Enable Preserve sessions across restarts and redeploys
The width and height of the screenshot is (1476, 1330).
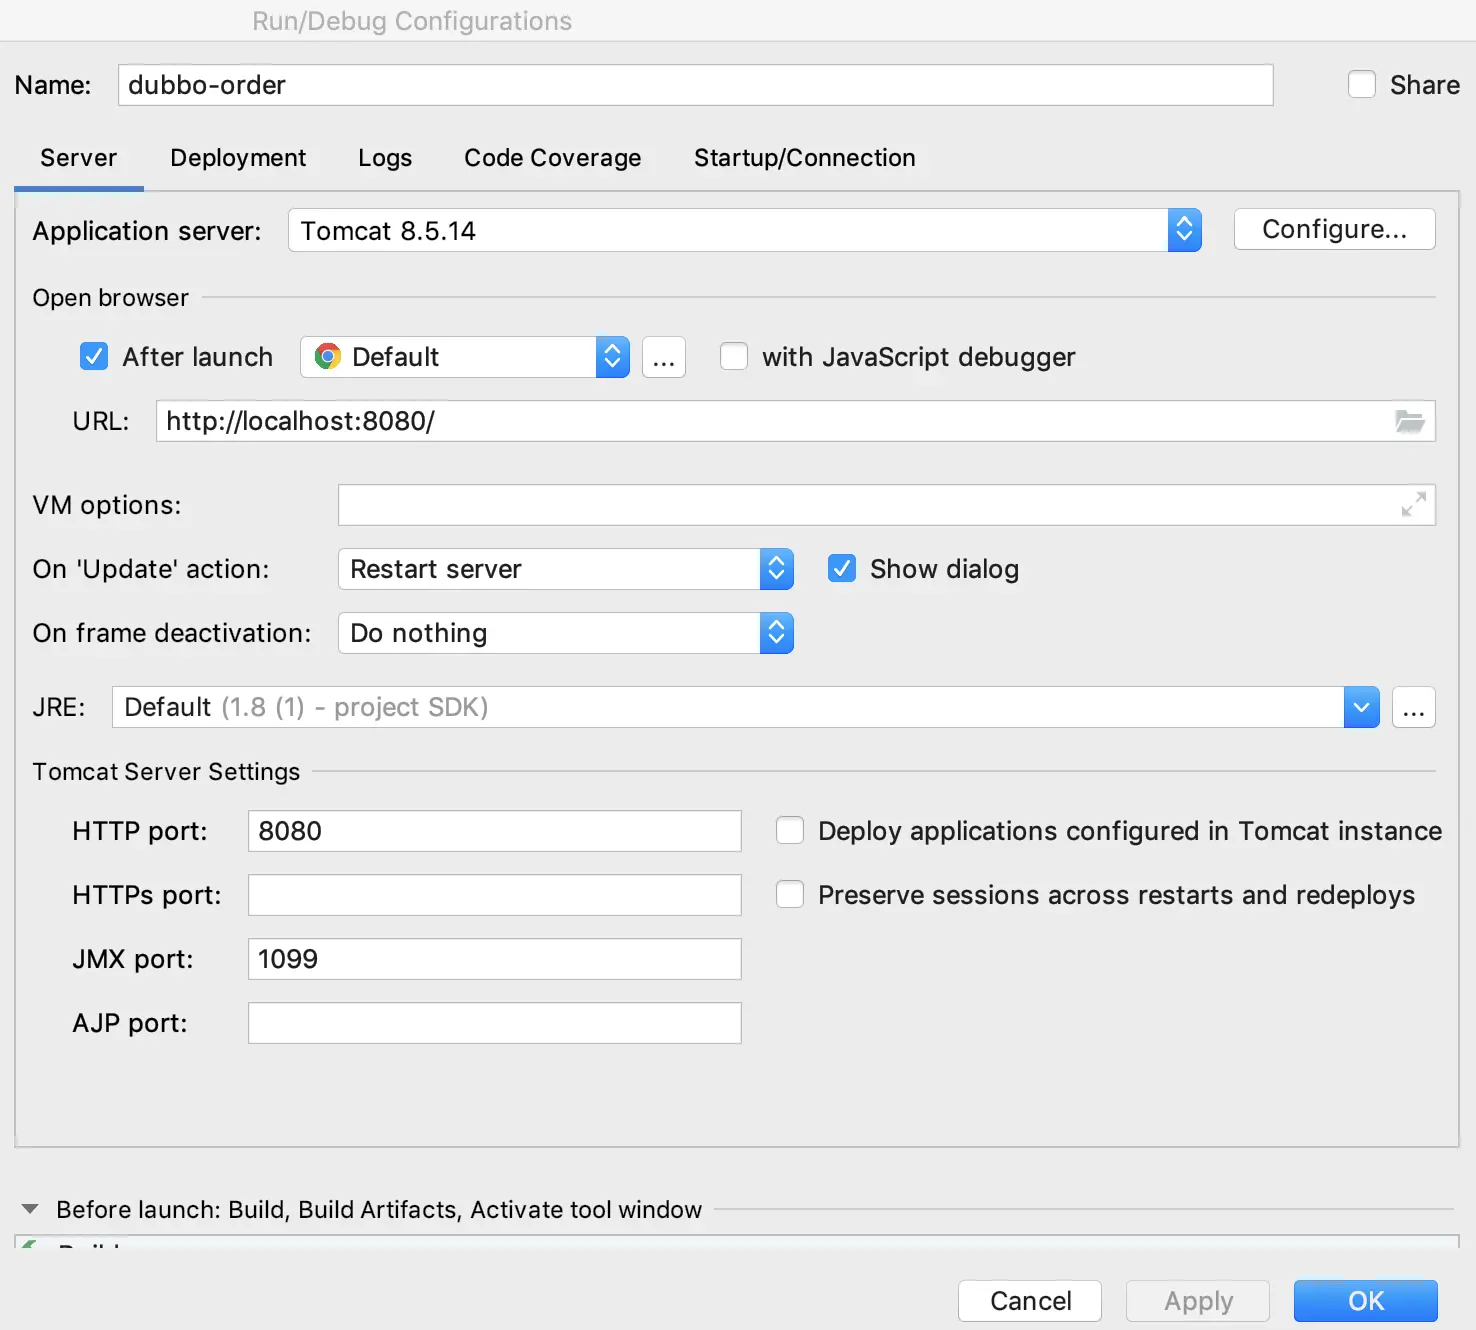point(790,895)
